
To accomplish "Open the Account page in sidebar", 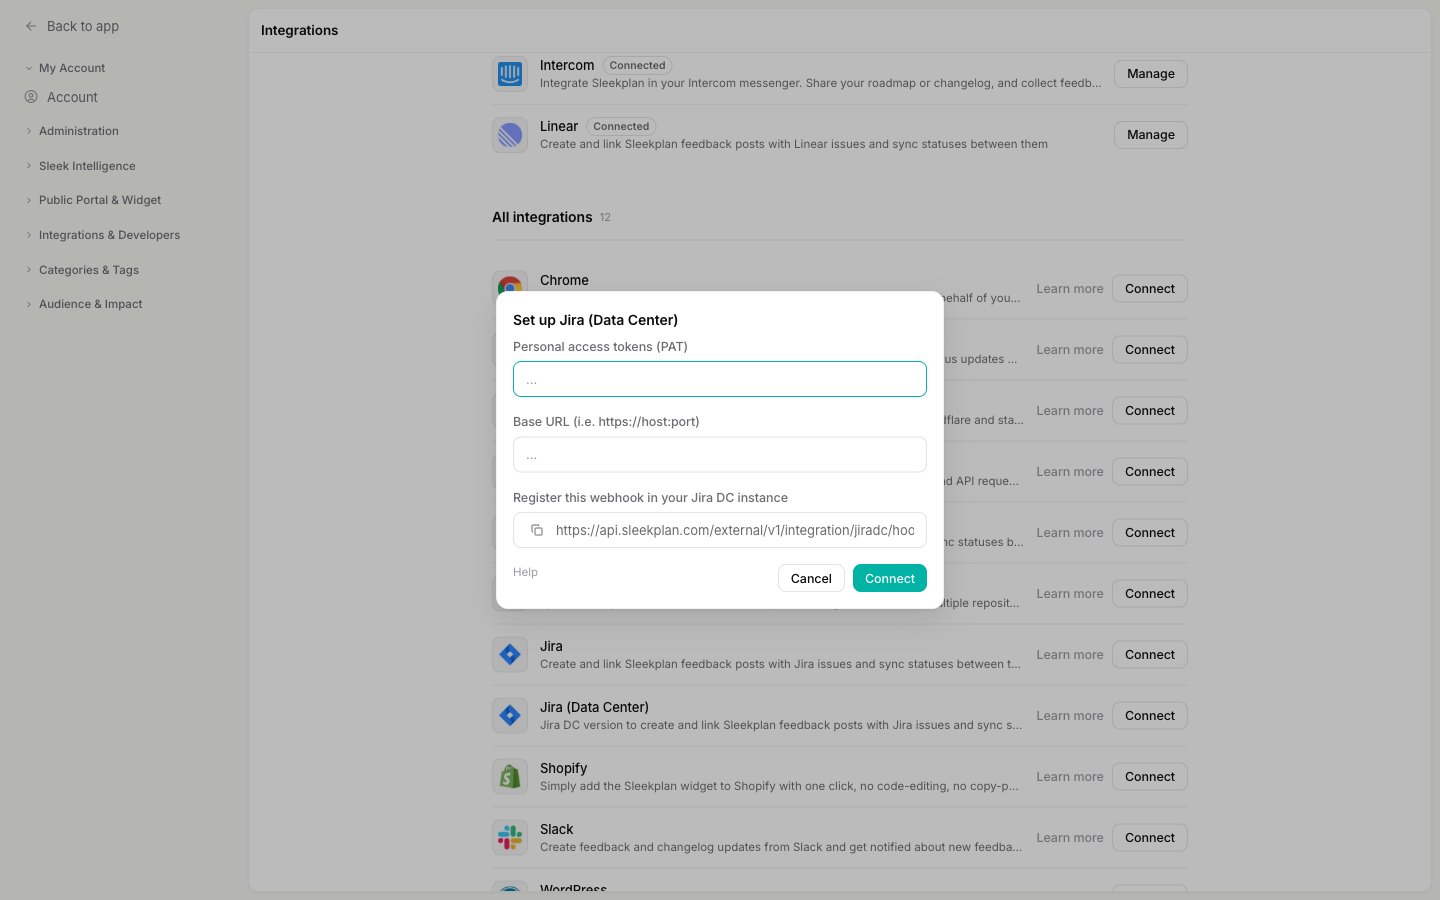I will [x=72, y=97].
